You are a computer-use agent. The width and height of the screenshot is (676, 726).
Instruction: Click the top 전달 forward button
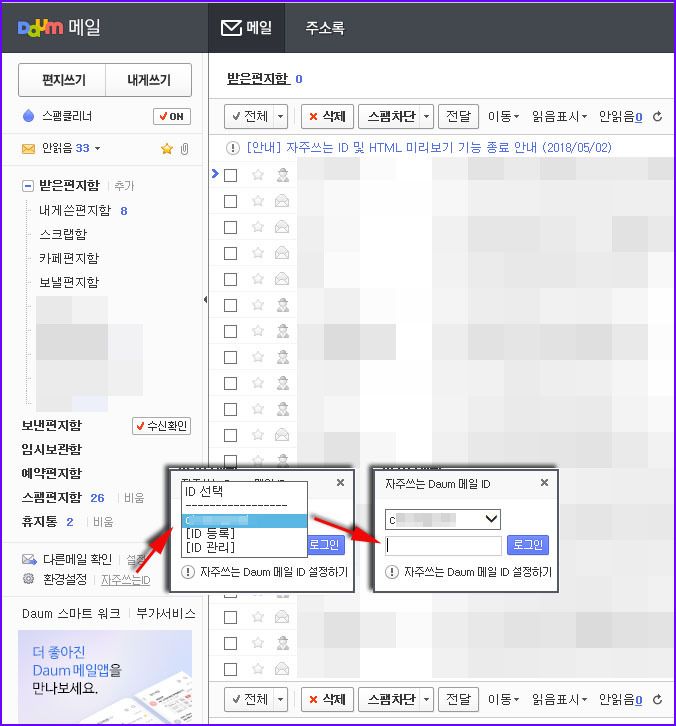click(x=458, y=116)
